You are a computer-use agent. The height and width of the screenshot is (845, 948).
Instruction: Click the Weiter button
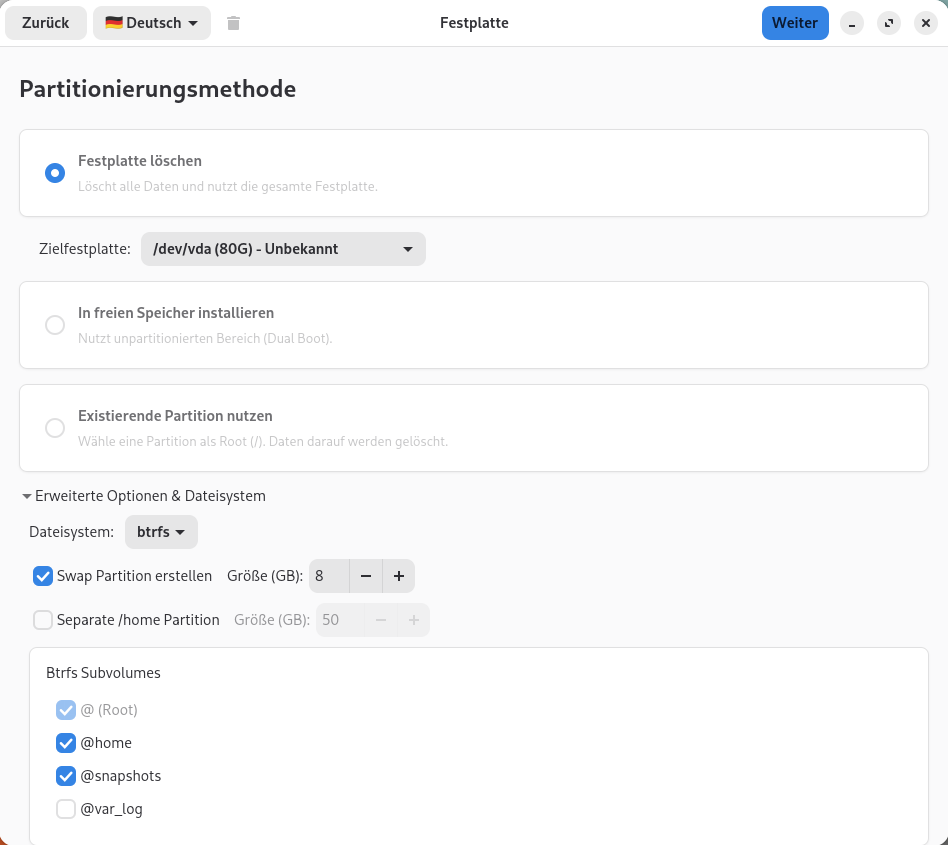(x=794, y=23)
